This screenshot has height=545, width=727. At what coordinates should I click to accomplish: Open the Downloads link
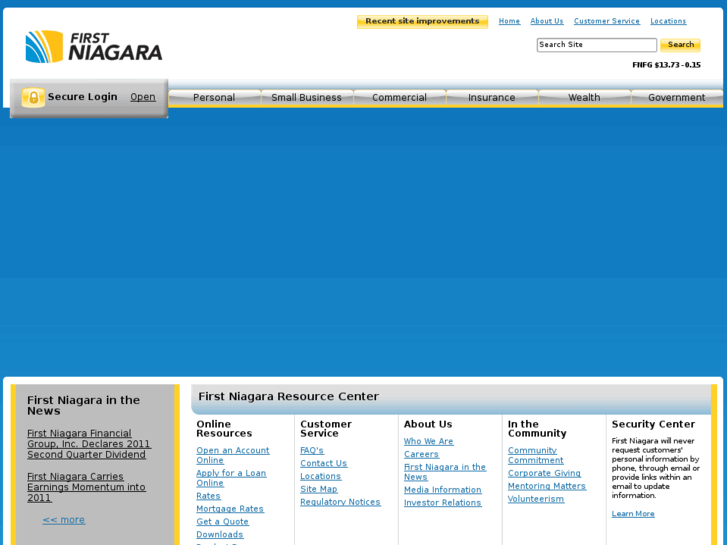click(x=220, y=535)
